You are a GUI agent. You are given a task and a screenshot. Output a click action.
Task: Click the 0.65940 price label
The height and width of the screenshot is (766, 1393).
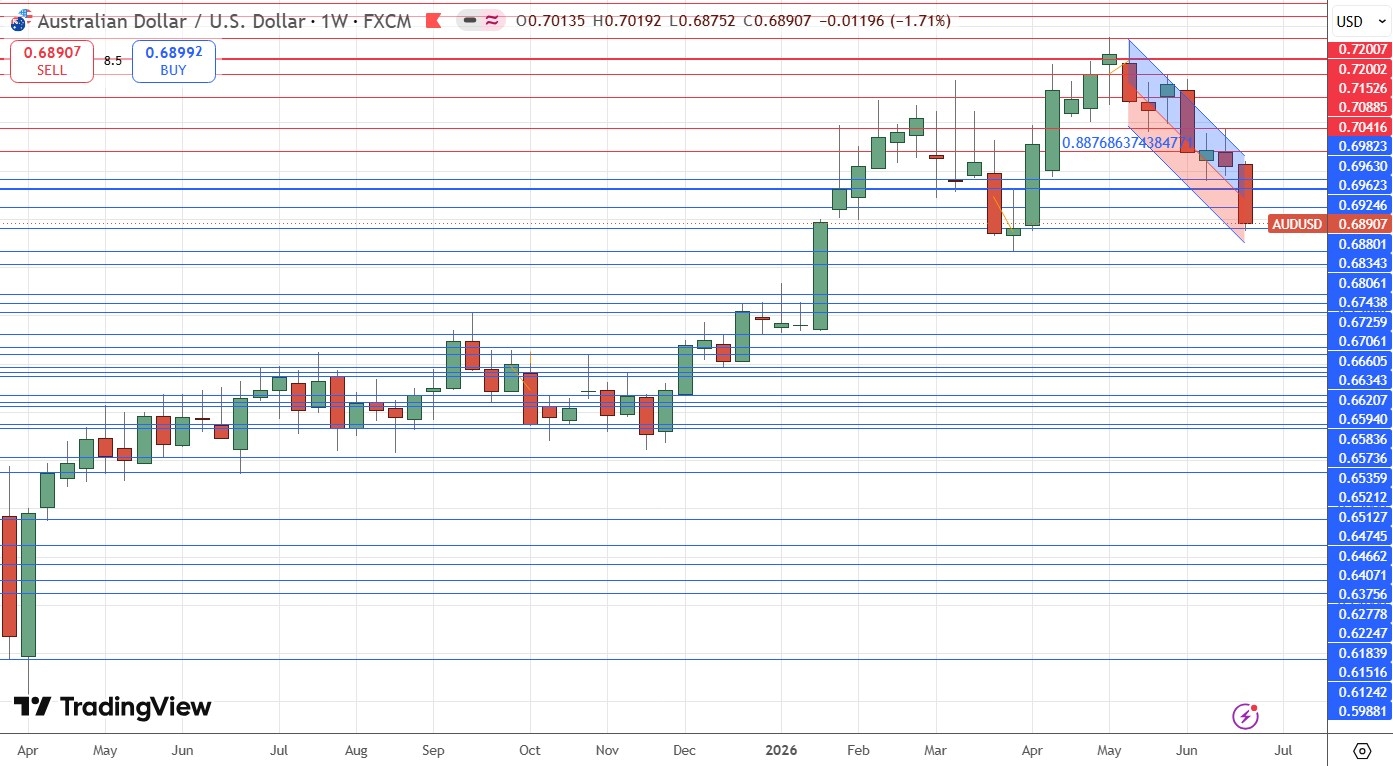[x=1361, y=419]
